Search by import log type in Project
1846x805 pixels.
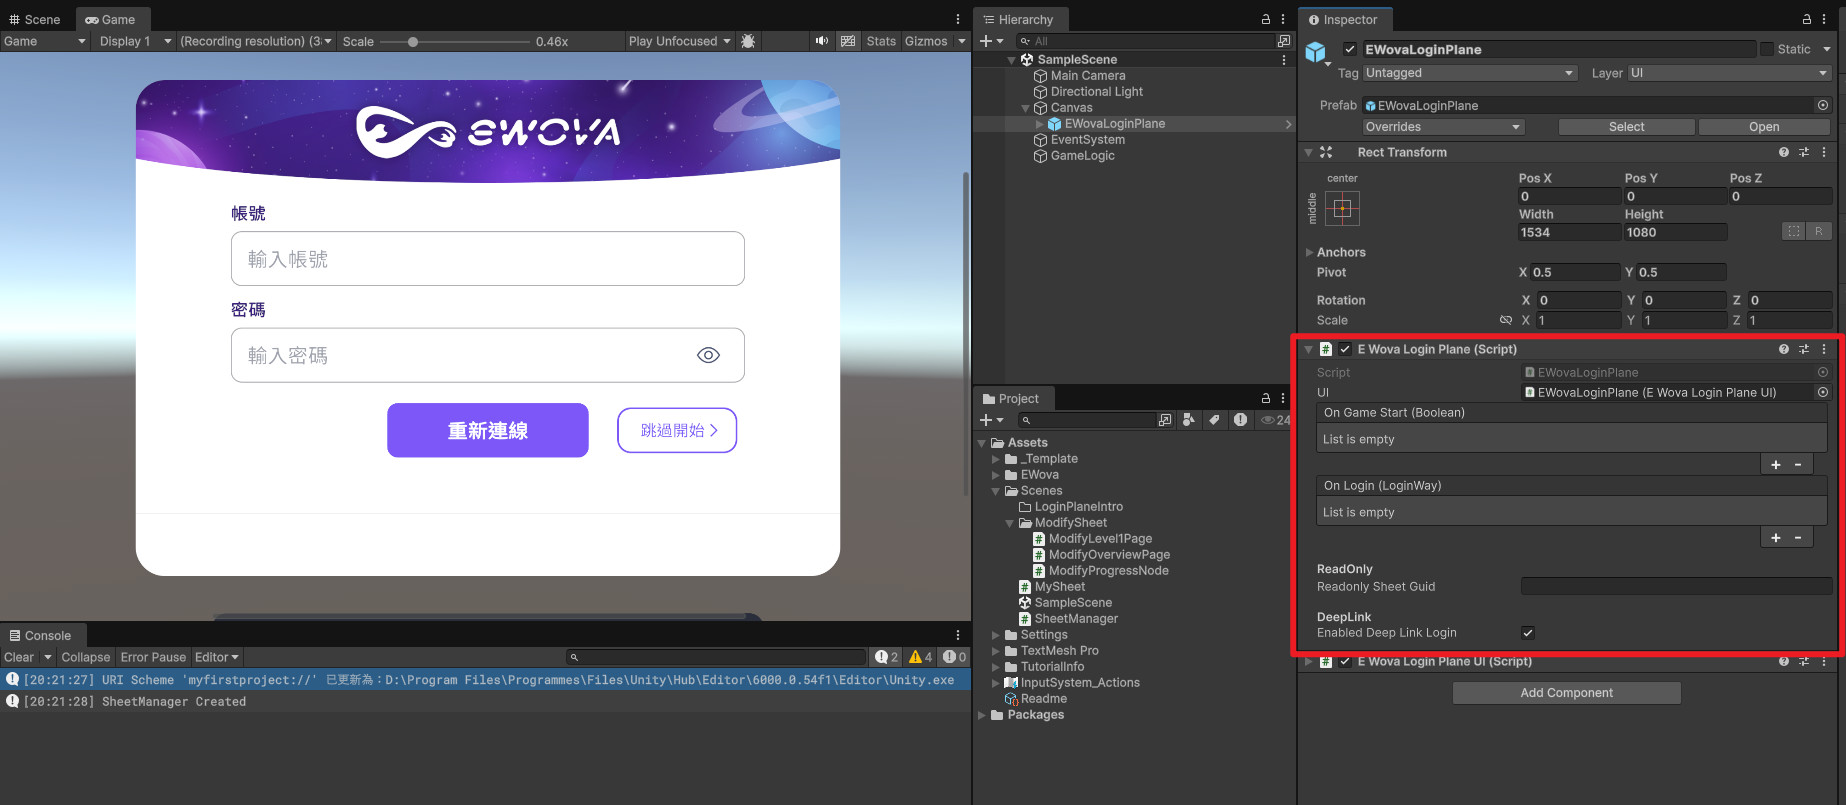pos(1240,420)
